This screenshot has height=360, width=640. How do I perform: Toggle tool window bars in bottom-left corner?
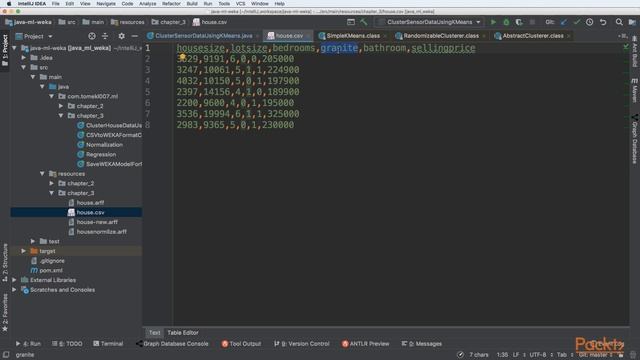pos(5,355)
